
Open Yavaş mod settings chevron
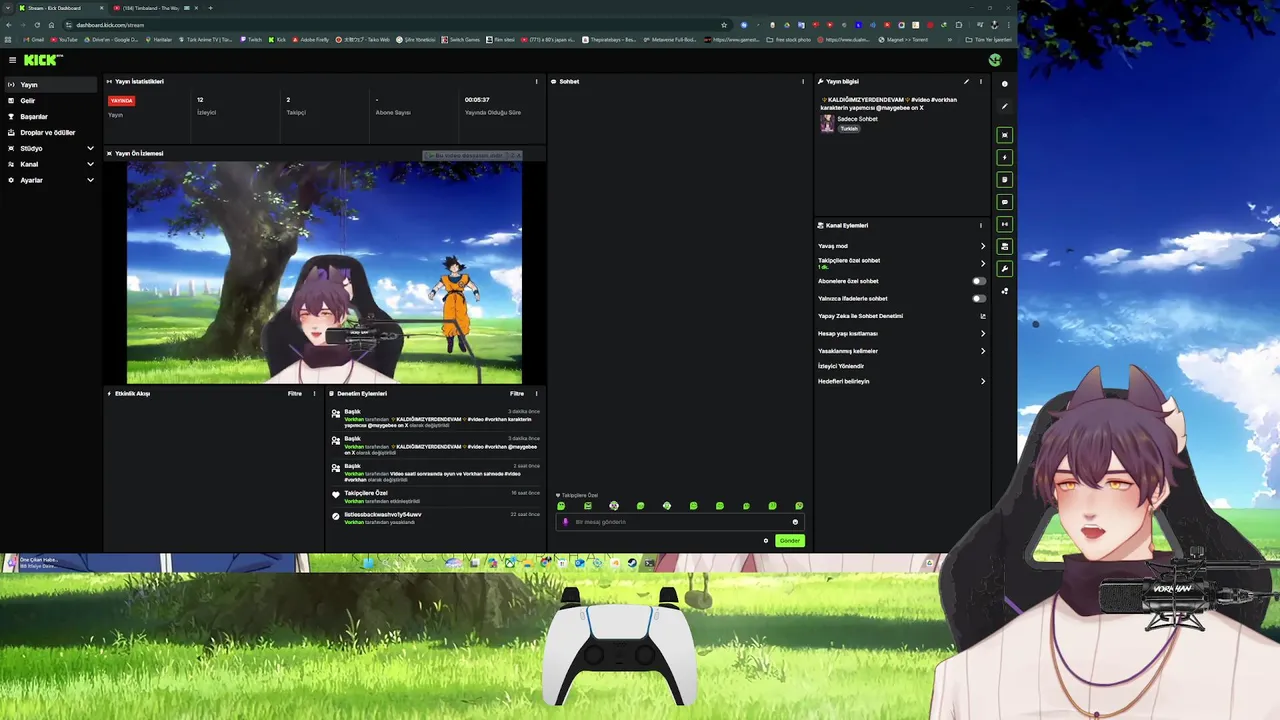pos(983,246)
